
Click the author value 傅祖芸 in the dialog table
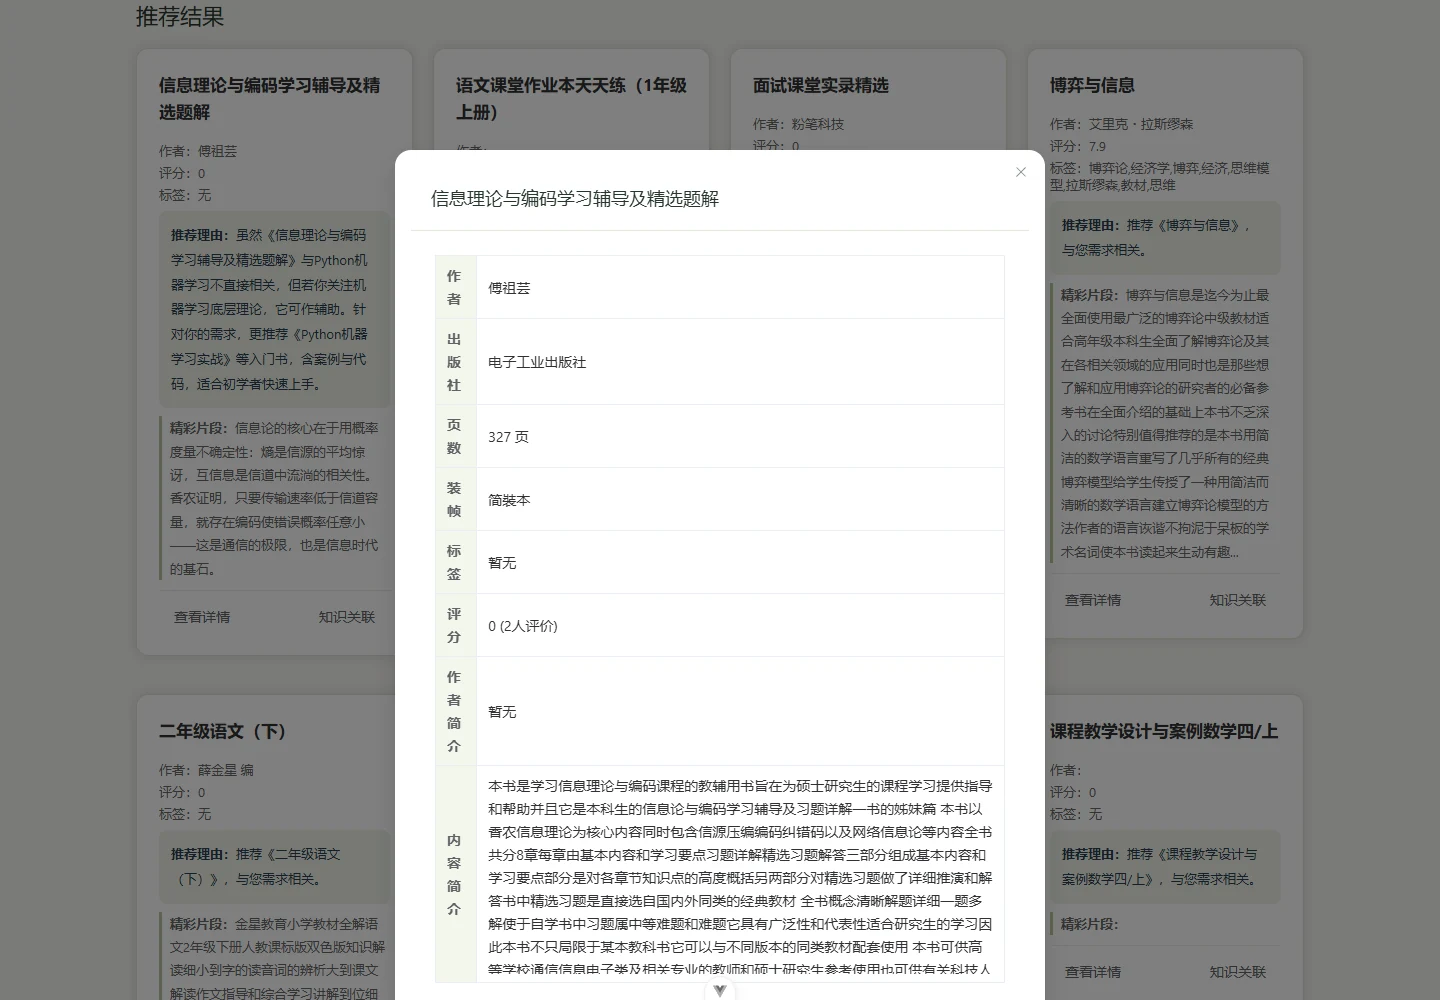click(509, 288)
